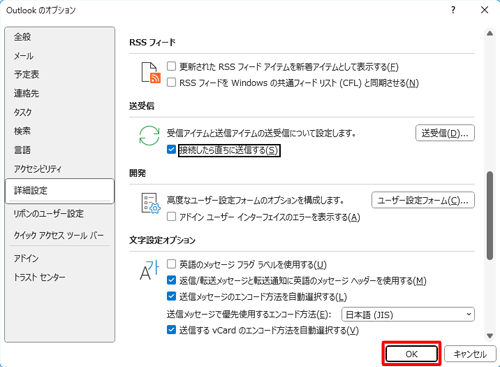Uncheck 接続したら直ちに送信する checkbox
The height and width of the screenshot is (367, 500).
(x=171, y=150)
